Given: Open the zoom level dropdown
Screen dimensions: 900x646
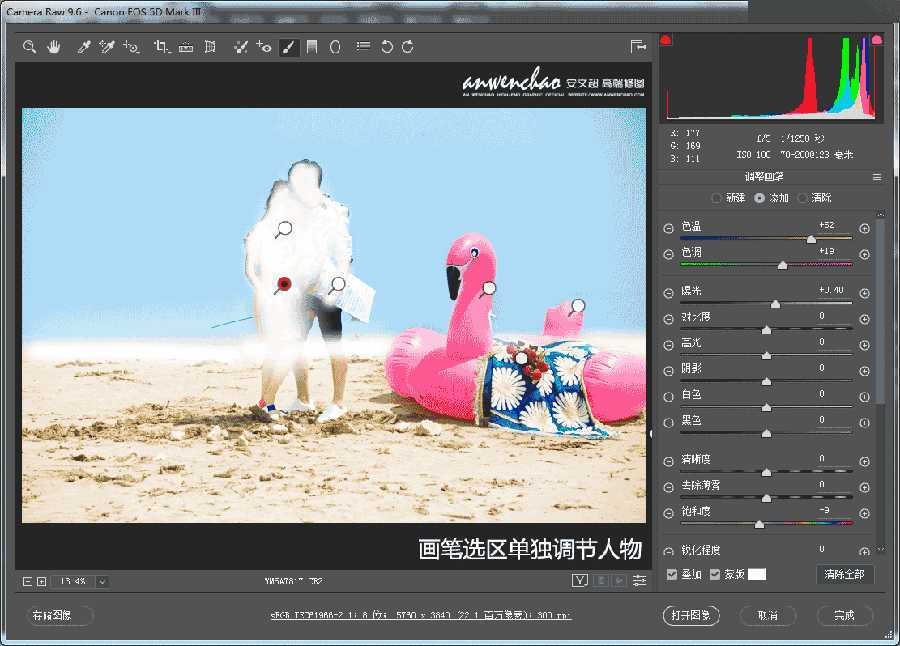Looking at the screenshot, I should pyautogui.click(x=100, y=581).
